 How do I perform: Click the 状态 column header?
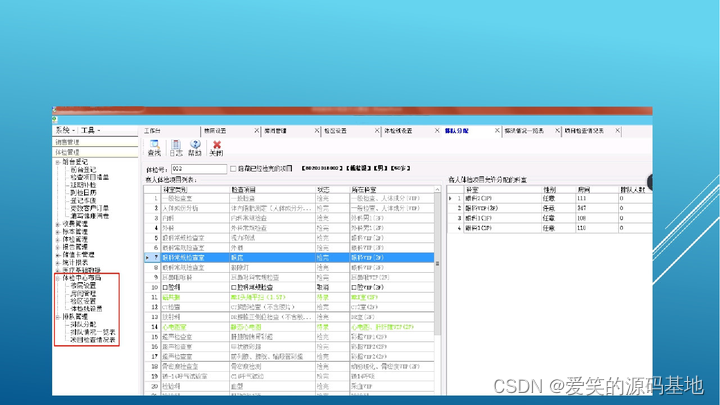coord(332,189)
